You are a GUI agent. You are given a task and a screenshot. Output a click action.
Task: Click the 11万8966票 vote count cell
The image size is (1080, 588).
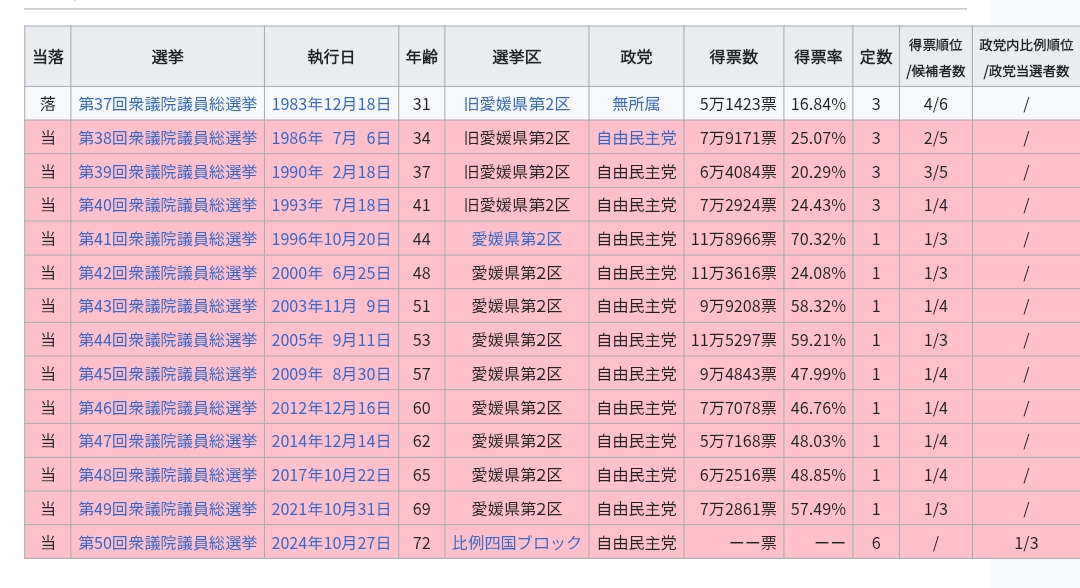[x=733, y=239]
